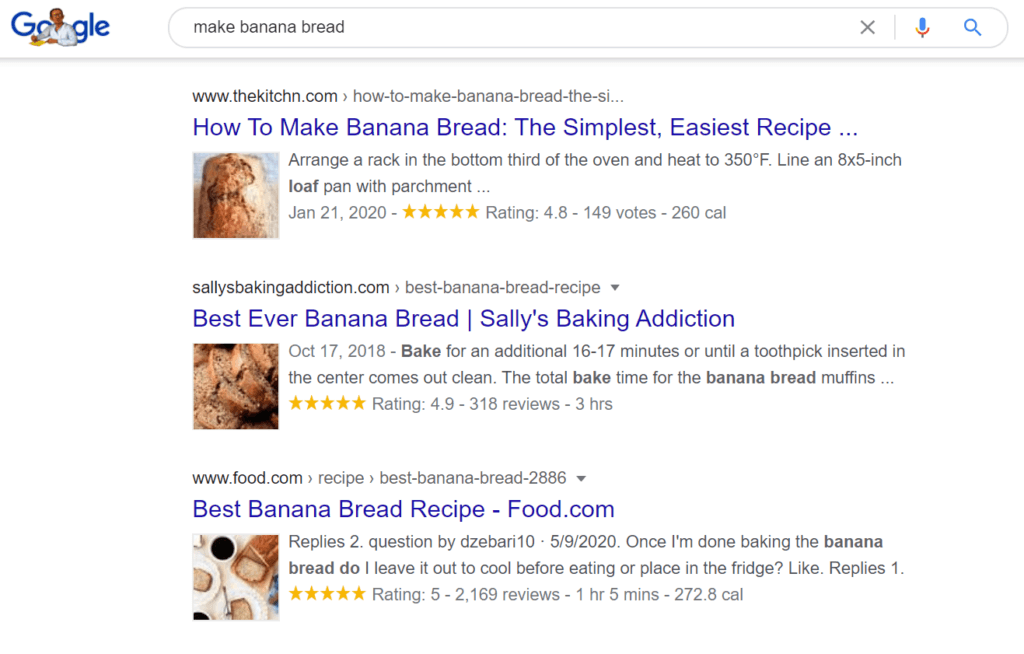This screenshot has width=1024, height=654.
Task: Open How To Make Banana Bread link
Action: click(x=525, y=127)
